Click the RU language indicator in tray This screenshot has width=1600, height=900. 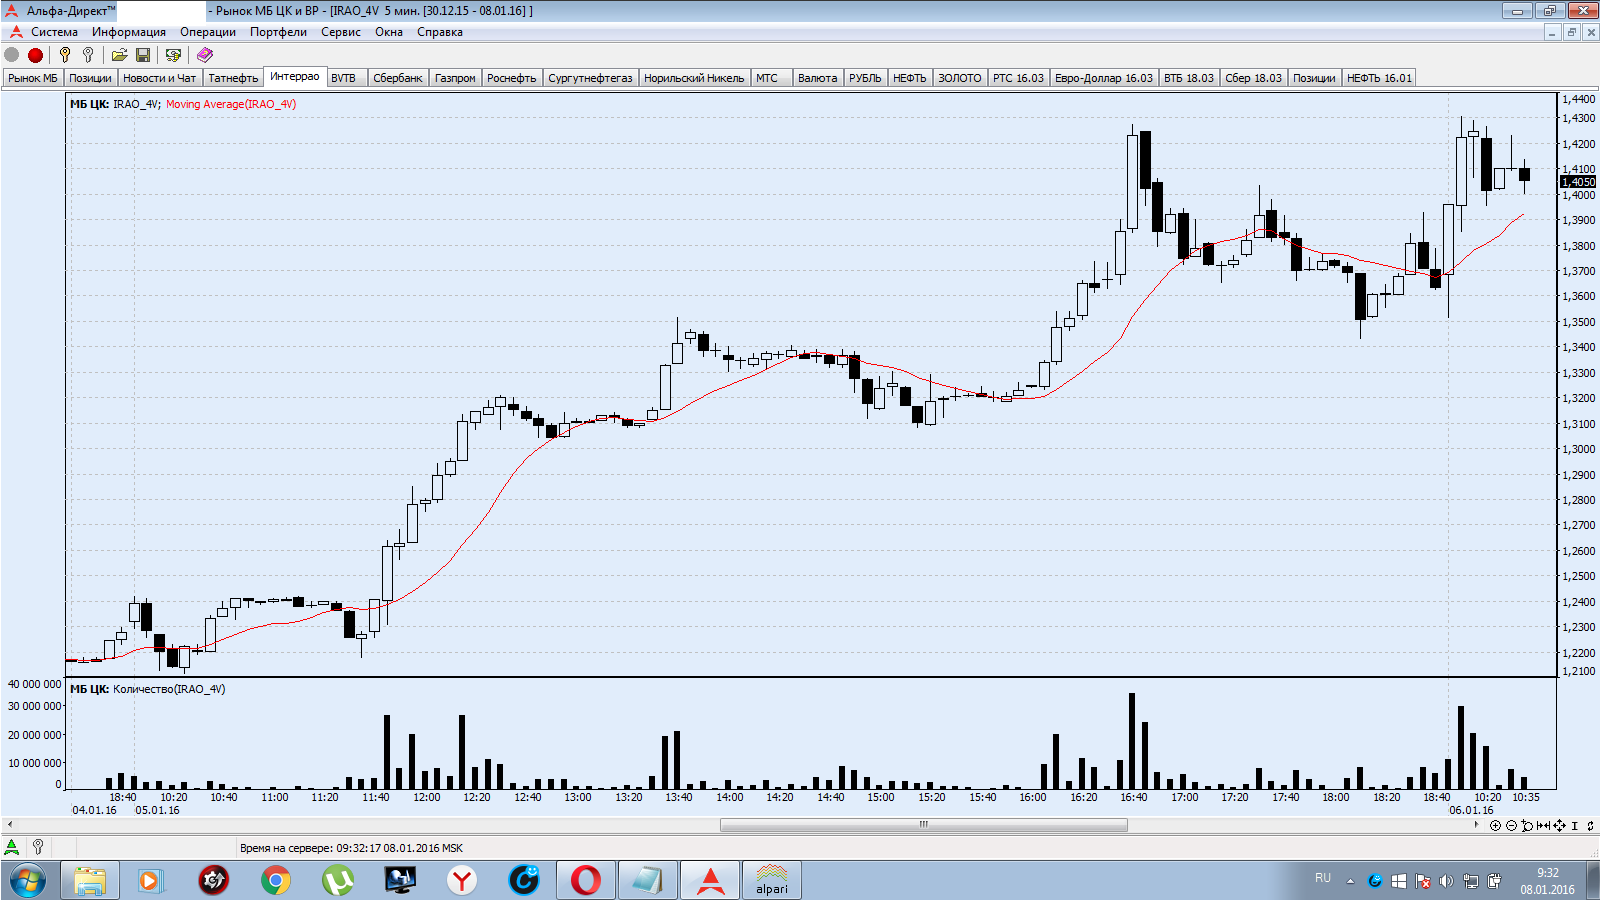click(1323, 878)
